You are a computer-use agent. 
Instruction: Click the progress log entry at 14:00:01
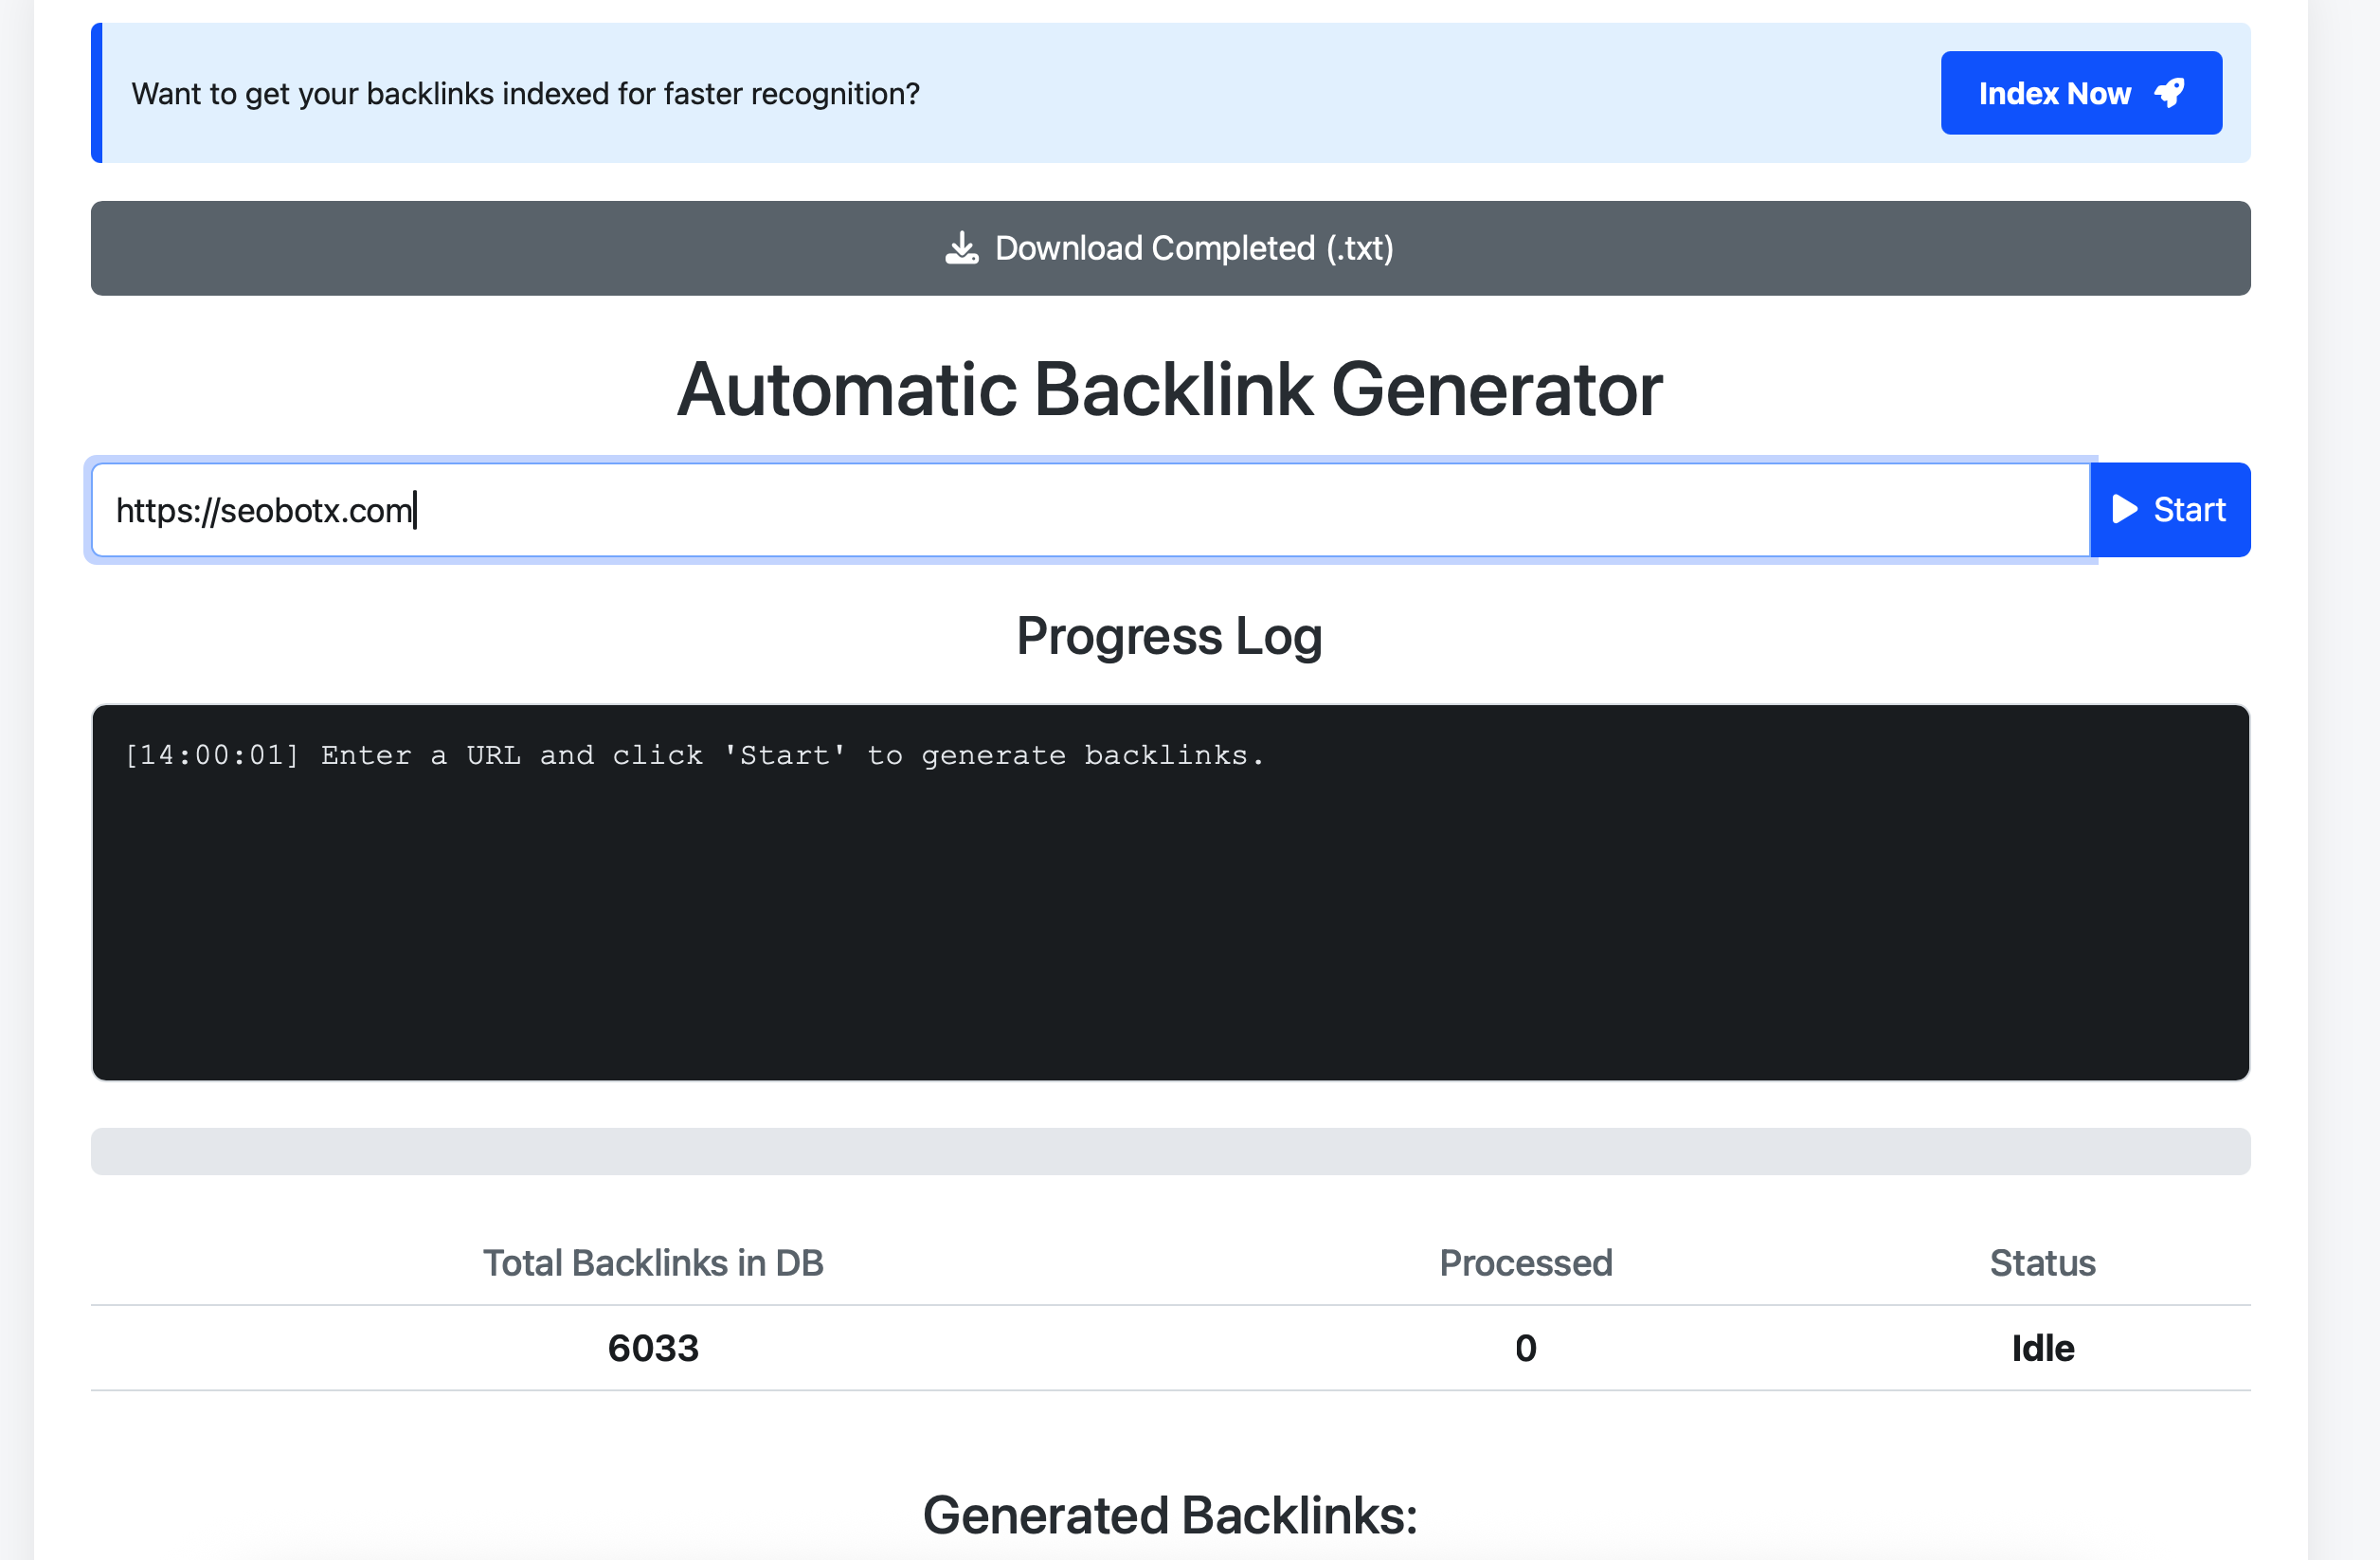(x=694, y=755)
